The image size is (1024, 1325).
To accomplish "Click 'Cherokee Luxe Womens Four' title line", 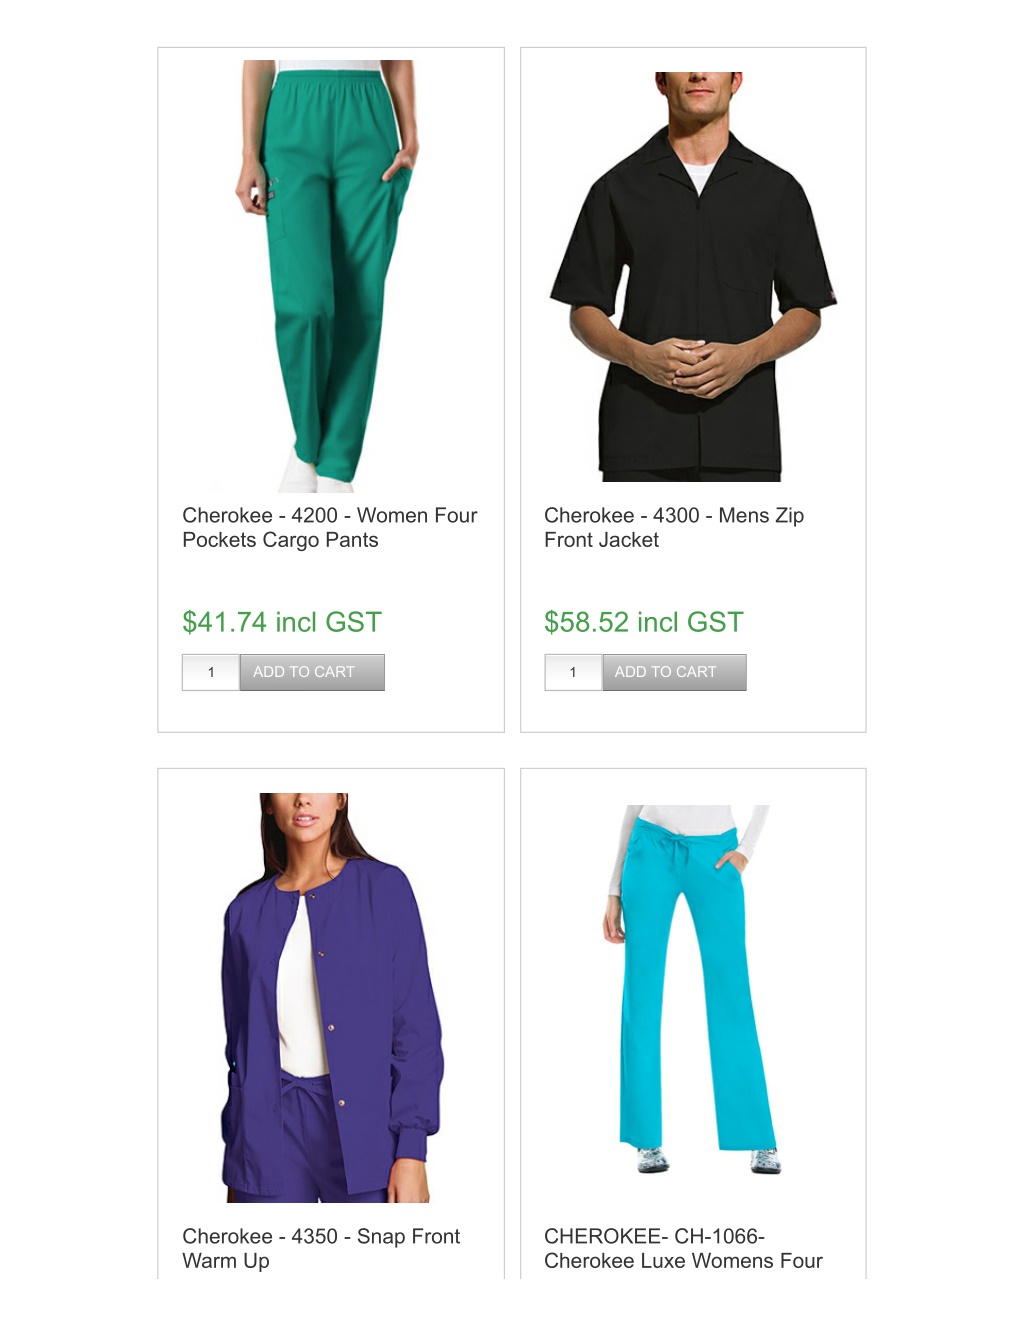I will tap(683, 1261).
